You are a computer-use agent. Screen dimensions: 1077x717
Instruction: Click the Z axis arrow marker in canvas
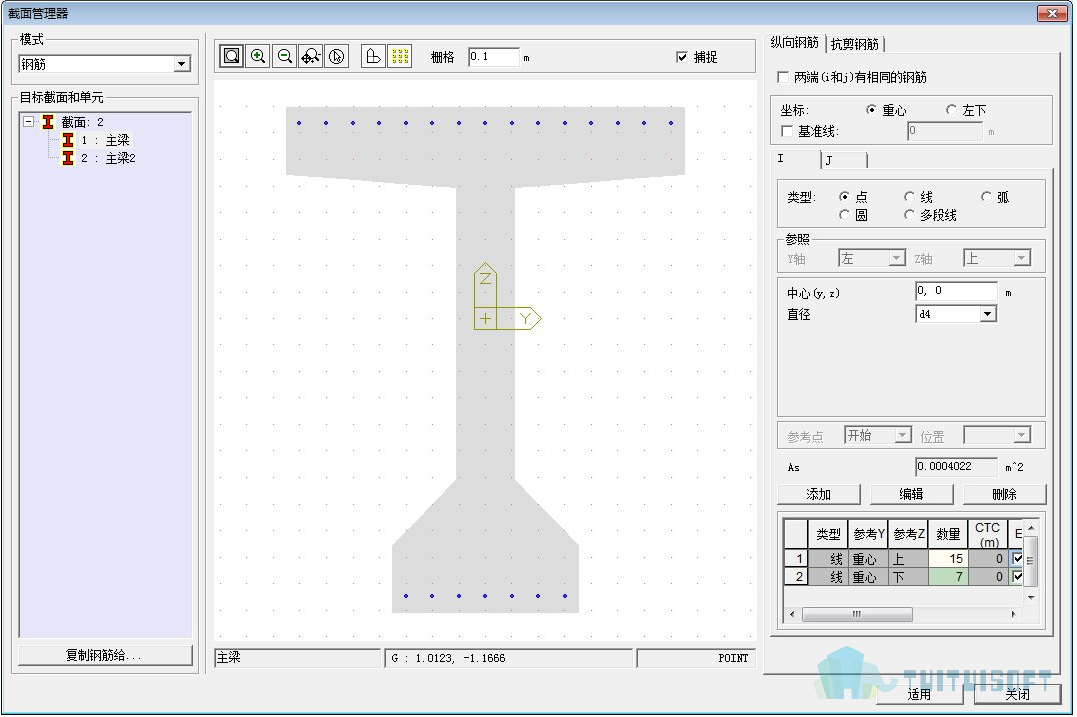(485, 284)
